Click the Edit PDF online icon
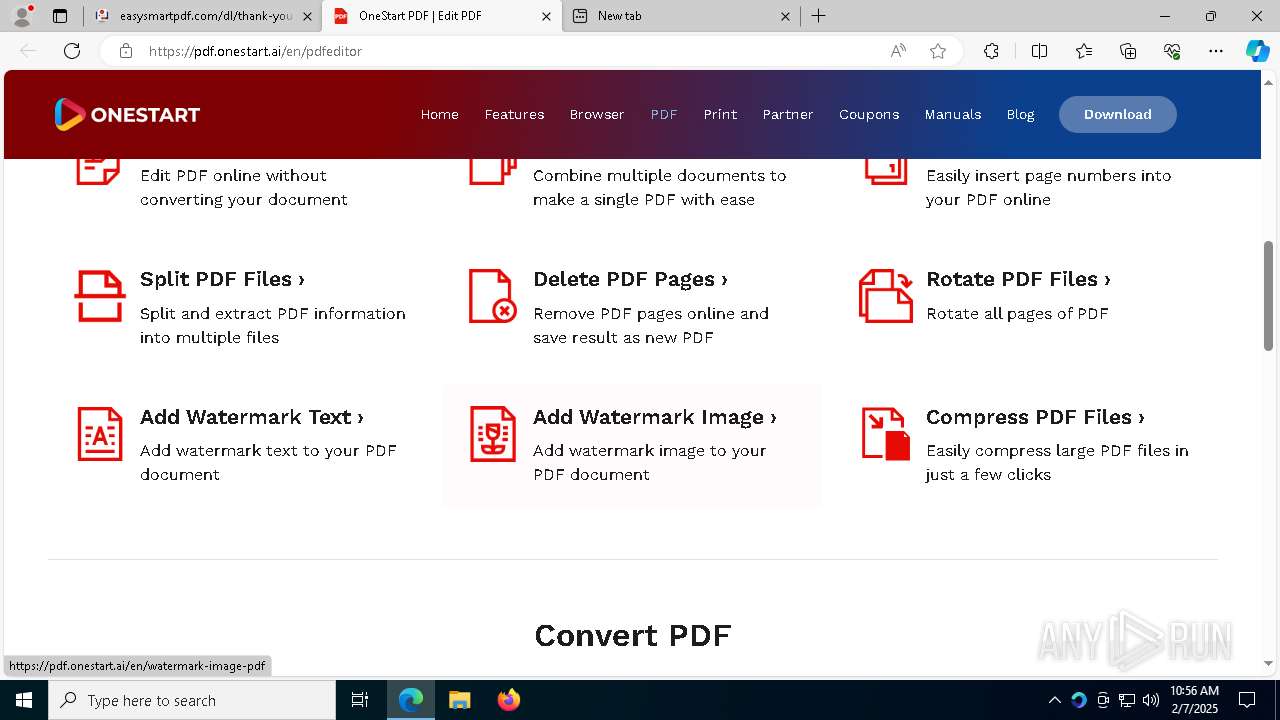The height and width of the screenshot is (720, 1280). point(98,171)
